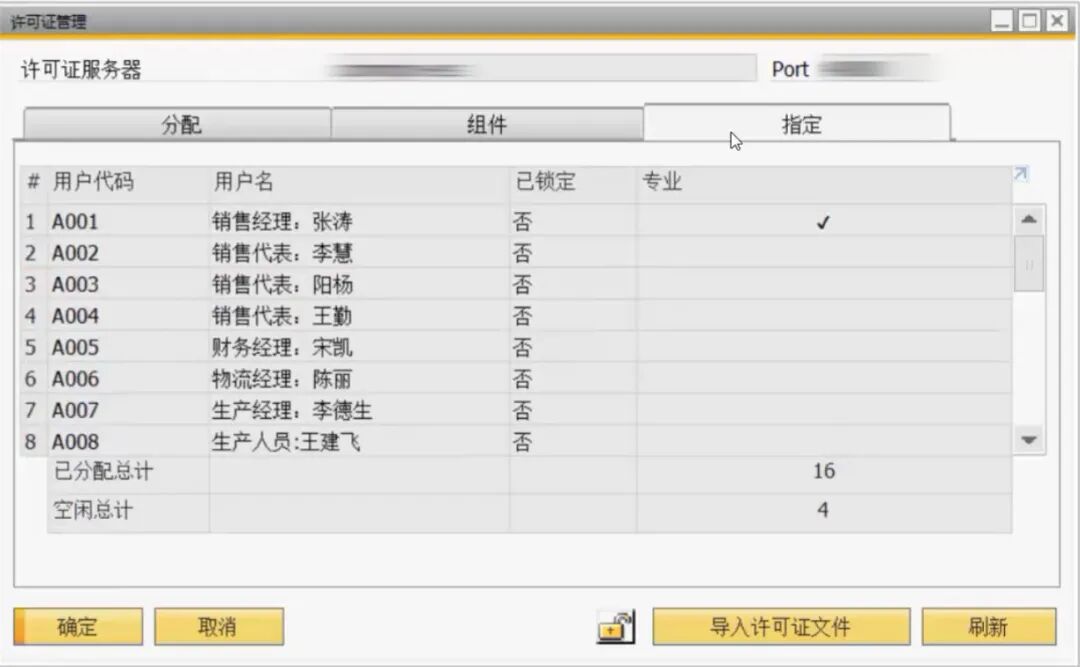This screenshot has height=667, width=1080.
Task: Click the scrollbar down arrow icon
Action: point(1031,439)
